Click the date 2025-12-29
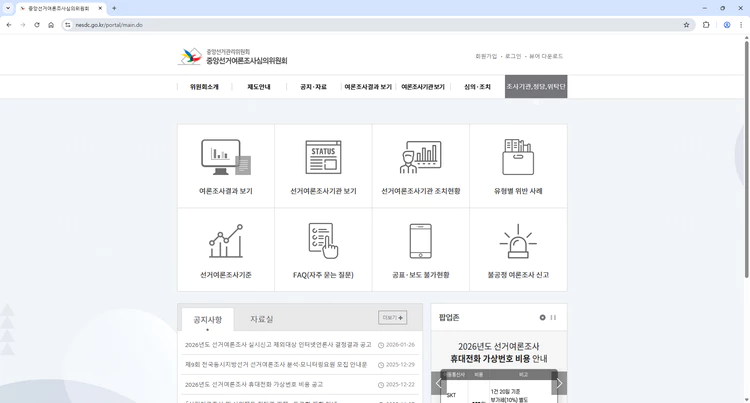The image size is (750, 403). [400, 365]
